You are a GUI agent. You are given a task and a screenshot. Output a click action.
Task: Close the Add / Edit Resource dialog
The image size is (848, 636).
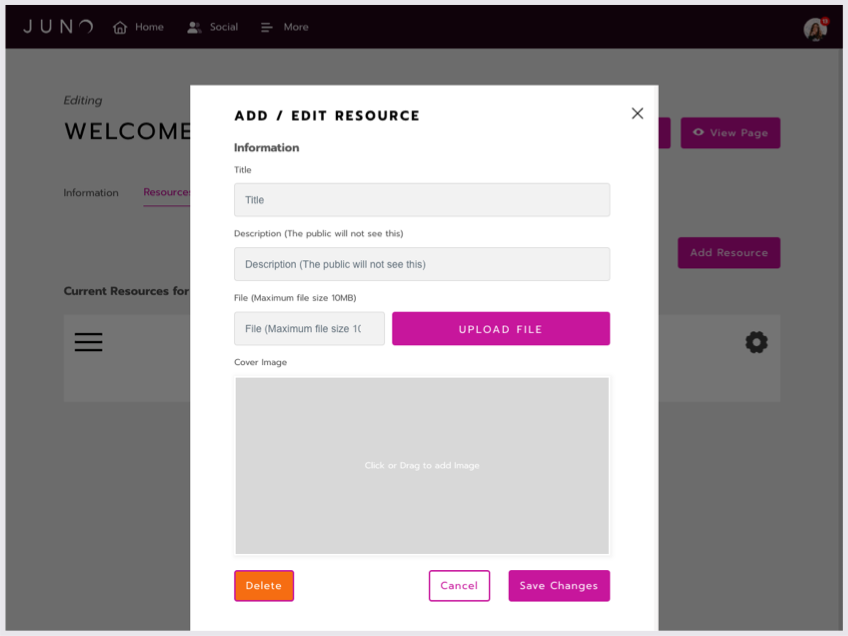(x=637, y=113)
